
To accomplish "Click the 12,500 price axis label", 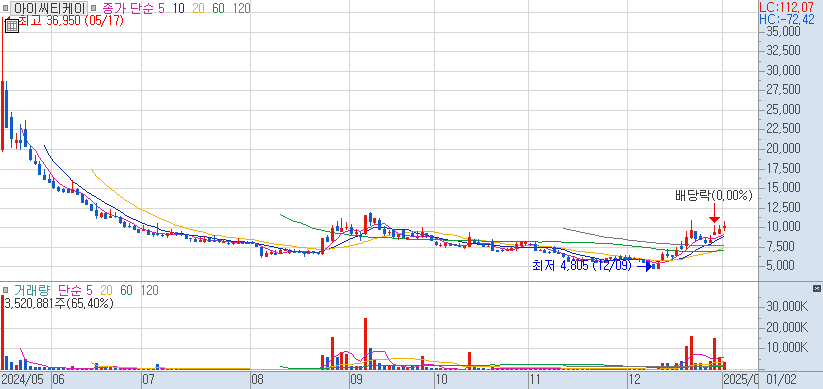I will tap(782, 207).
